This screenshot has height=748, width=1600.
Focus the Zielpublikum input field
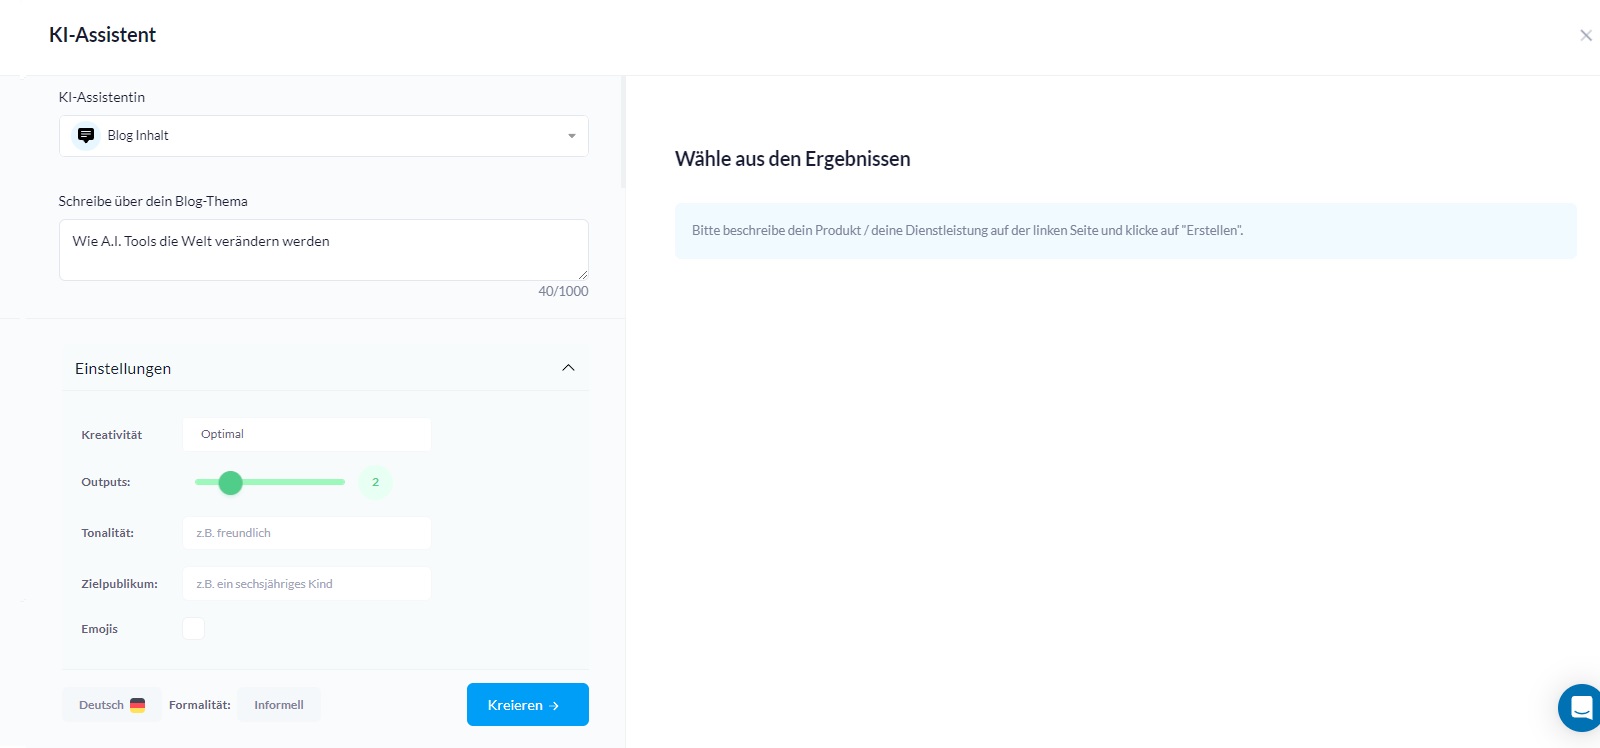[307, 584]
